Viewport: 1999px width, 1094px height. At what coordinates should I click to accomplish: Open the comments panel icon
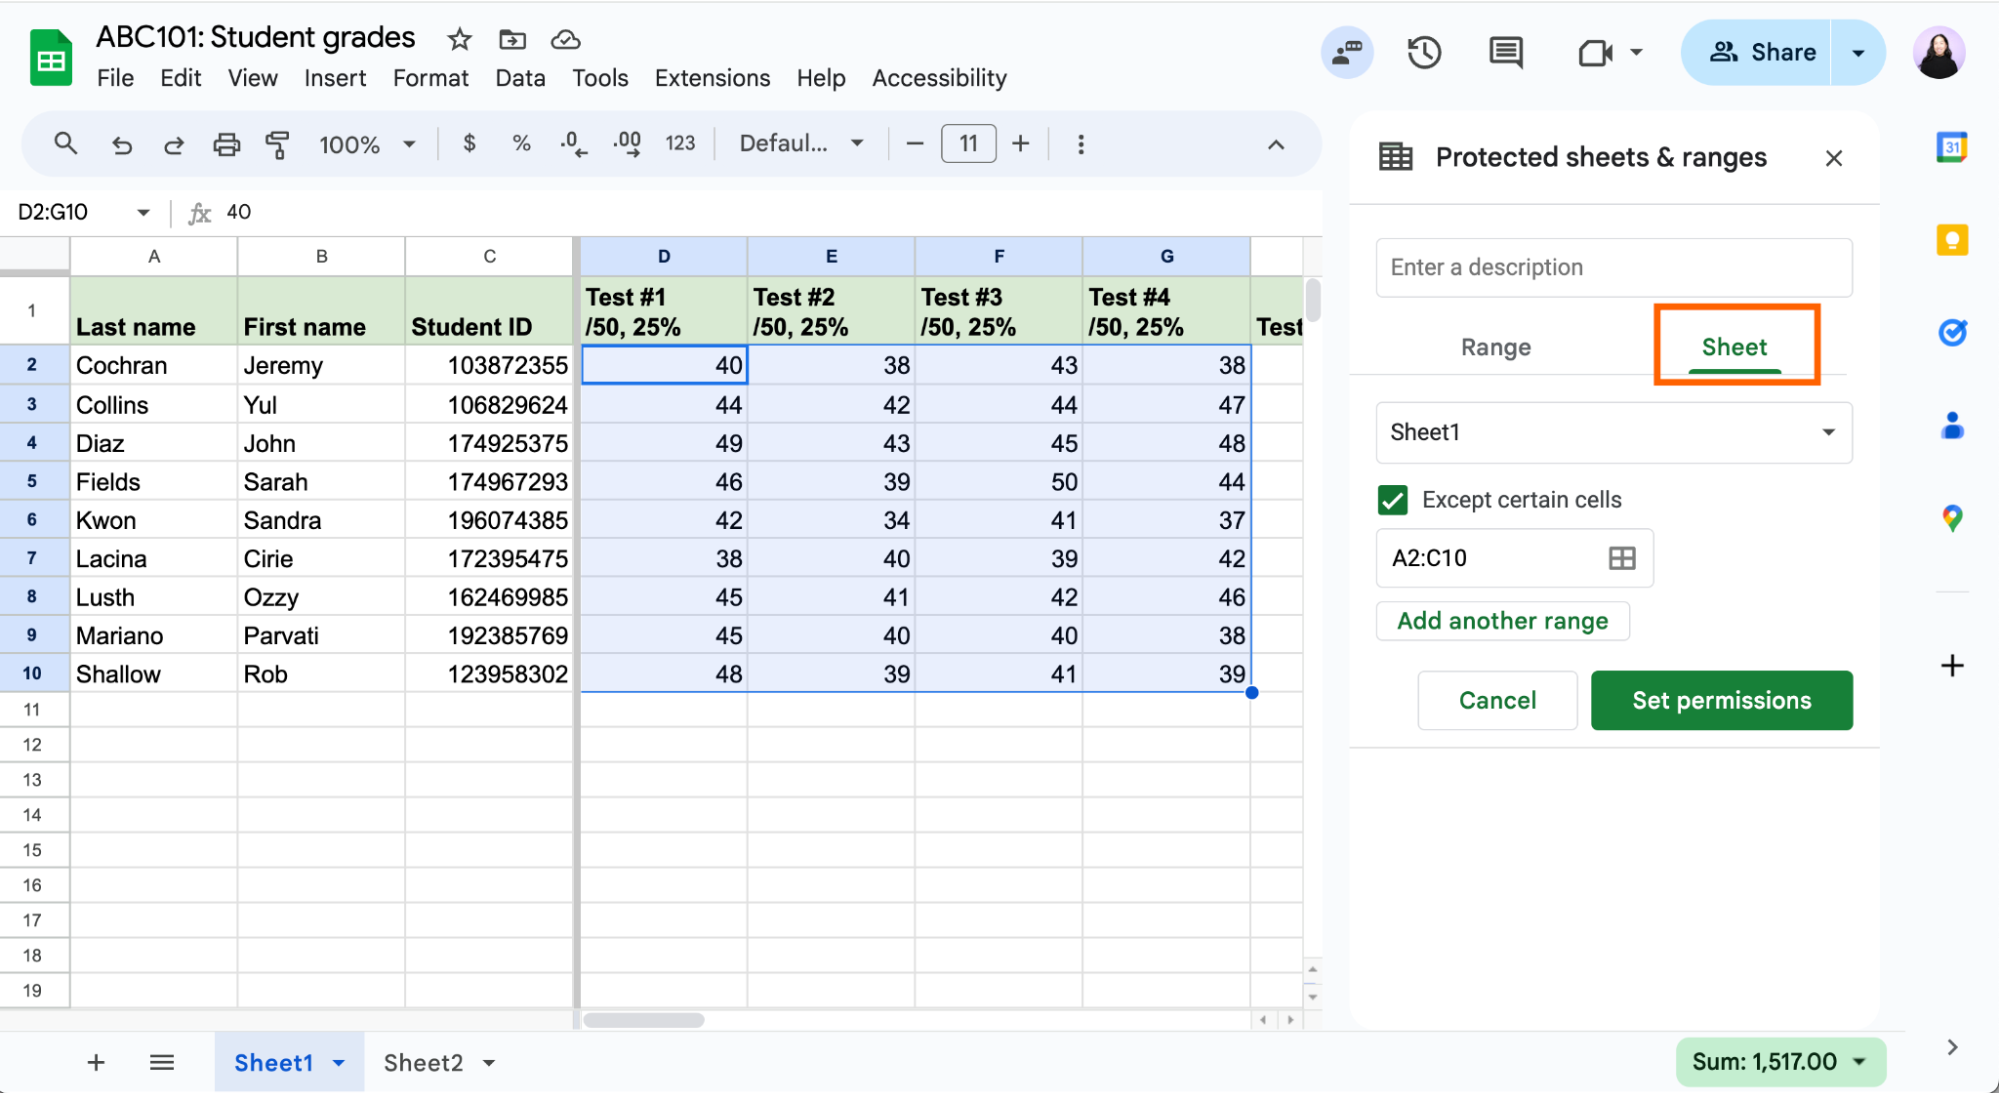pos(1506,52)
